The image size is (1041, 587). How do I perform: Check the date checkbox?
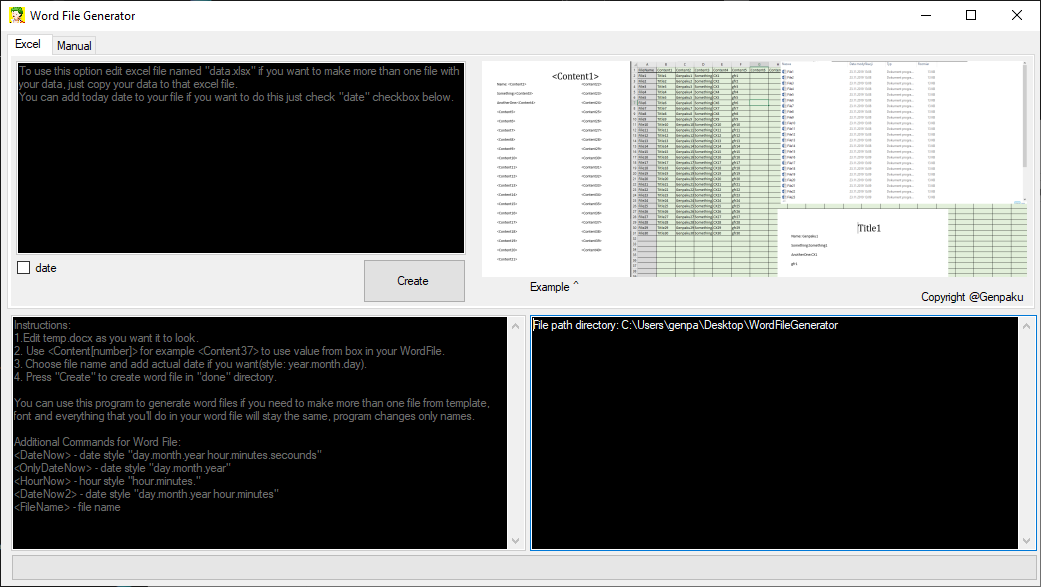point(23,267)
